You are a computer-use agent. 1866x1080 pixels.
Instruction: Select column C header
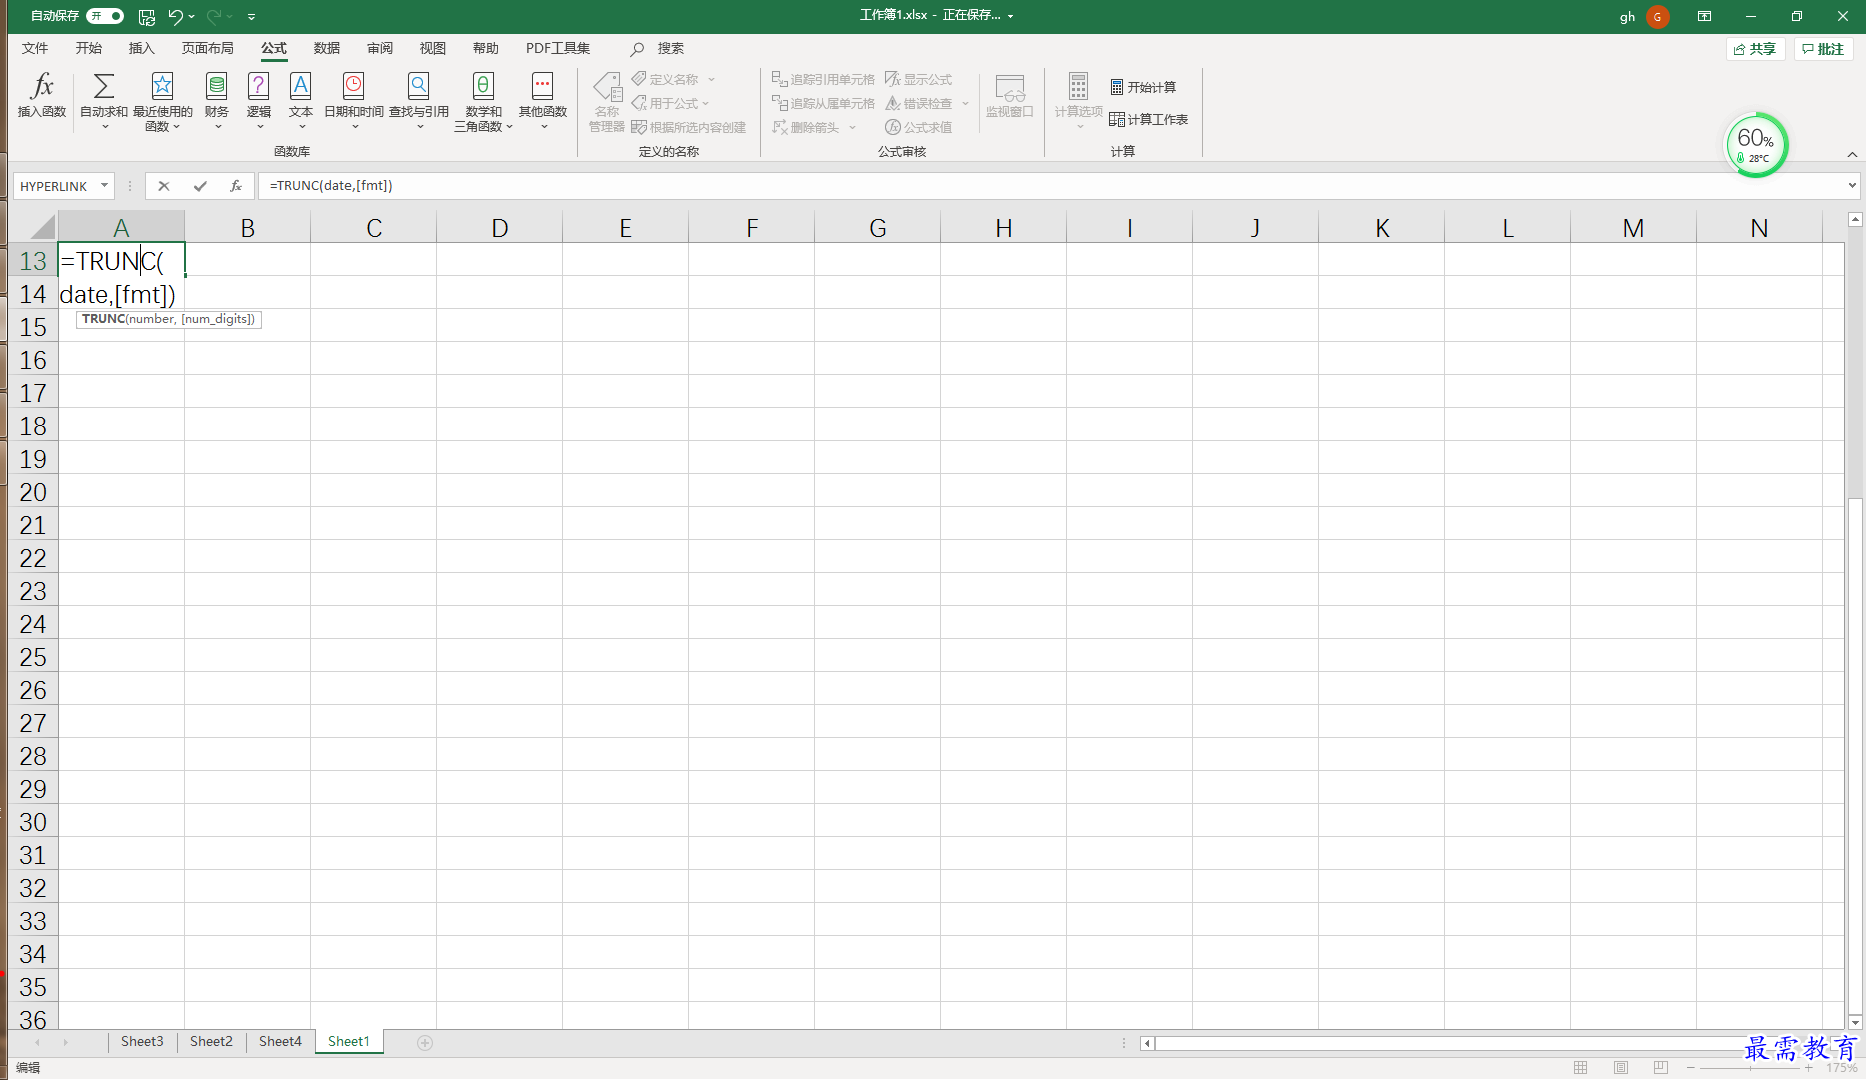click(374, 228)
